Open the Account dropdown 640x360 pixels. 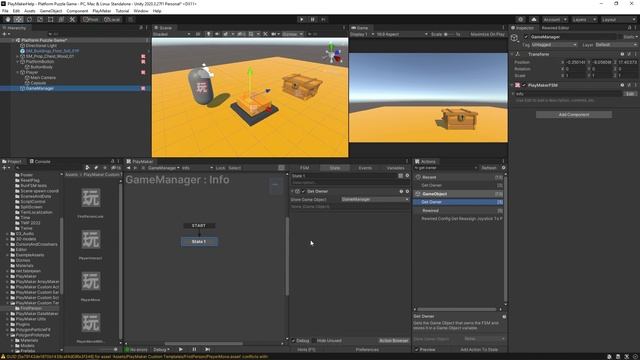pyautogui.click(x=554, y=19)
